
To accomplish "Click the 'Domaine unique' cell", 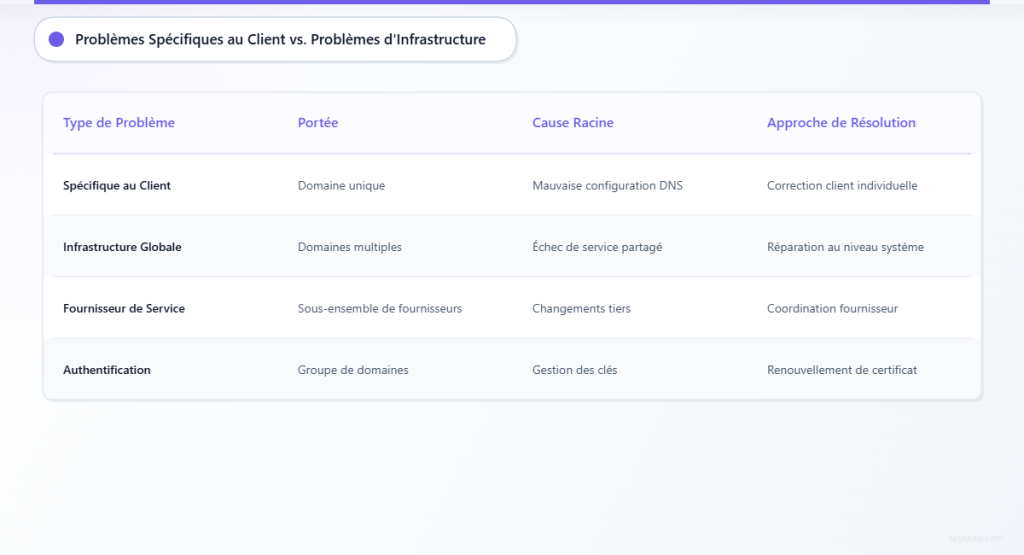I will pos(342,185).
